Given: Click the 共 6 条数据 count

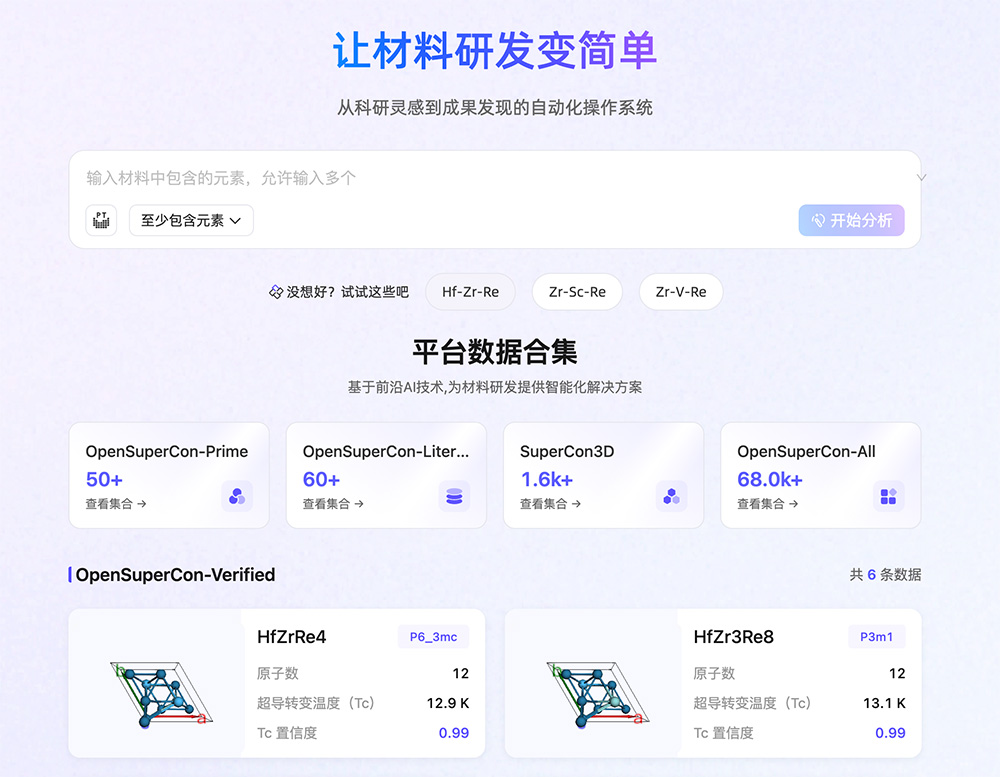Looking at the screenshot, I should (x=885, y=575).
